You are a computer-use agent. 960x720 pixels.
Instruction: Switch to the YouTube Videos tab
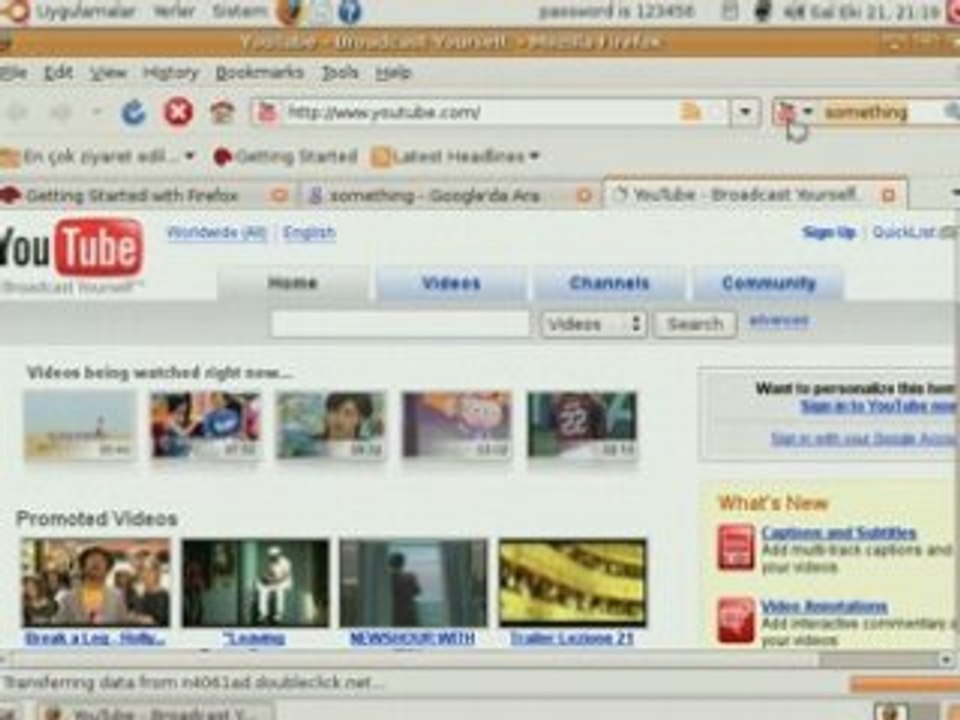(x=451, y=283)
